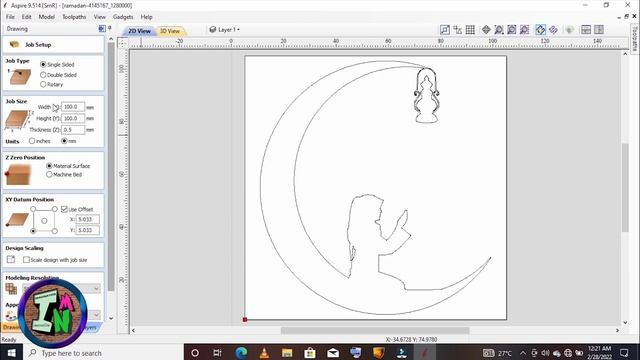Select the bottom-right XY datum corner
This screenshot has height=360, width=640.
[x=55, y=231]
